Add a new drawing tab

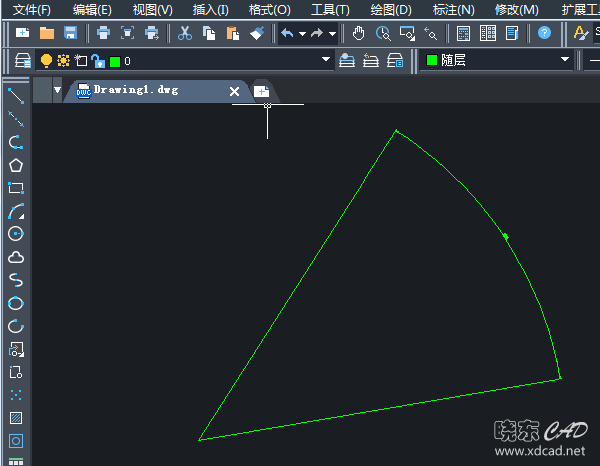point(261,91)
